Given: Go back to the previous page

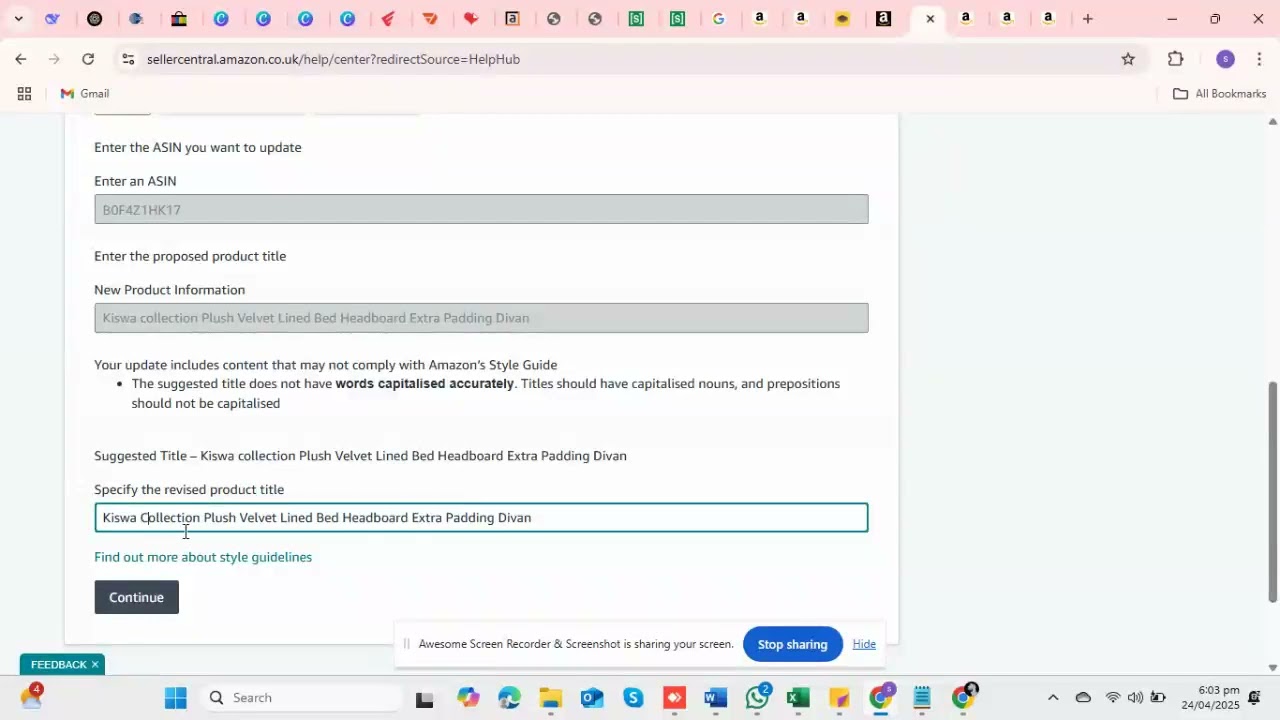Looking at the screenshot, I should (20, 59).
